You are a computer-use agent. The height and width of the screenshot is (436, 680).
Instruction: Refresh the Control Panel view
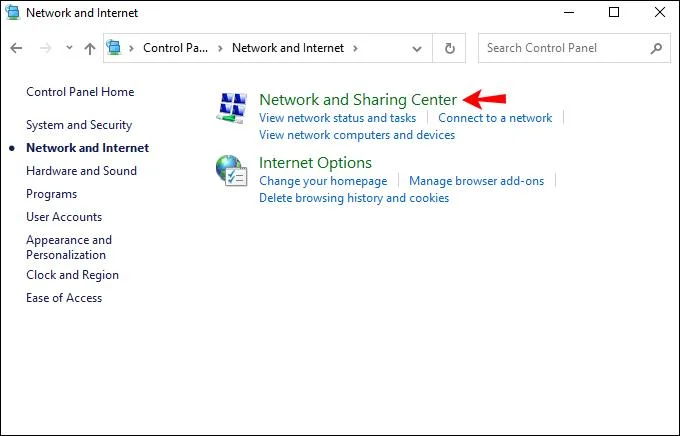(x=450, y=48)
